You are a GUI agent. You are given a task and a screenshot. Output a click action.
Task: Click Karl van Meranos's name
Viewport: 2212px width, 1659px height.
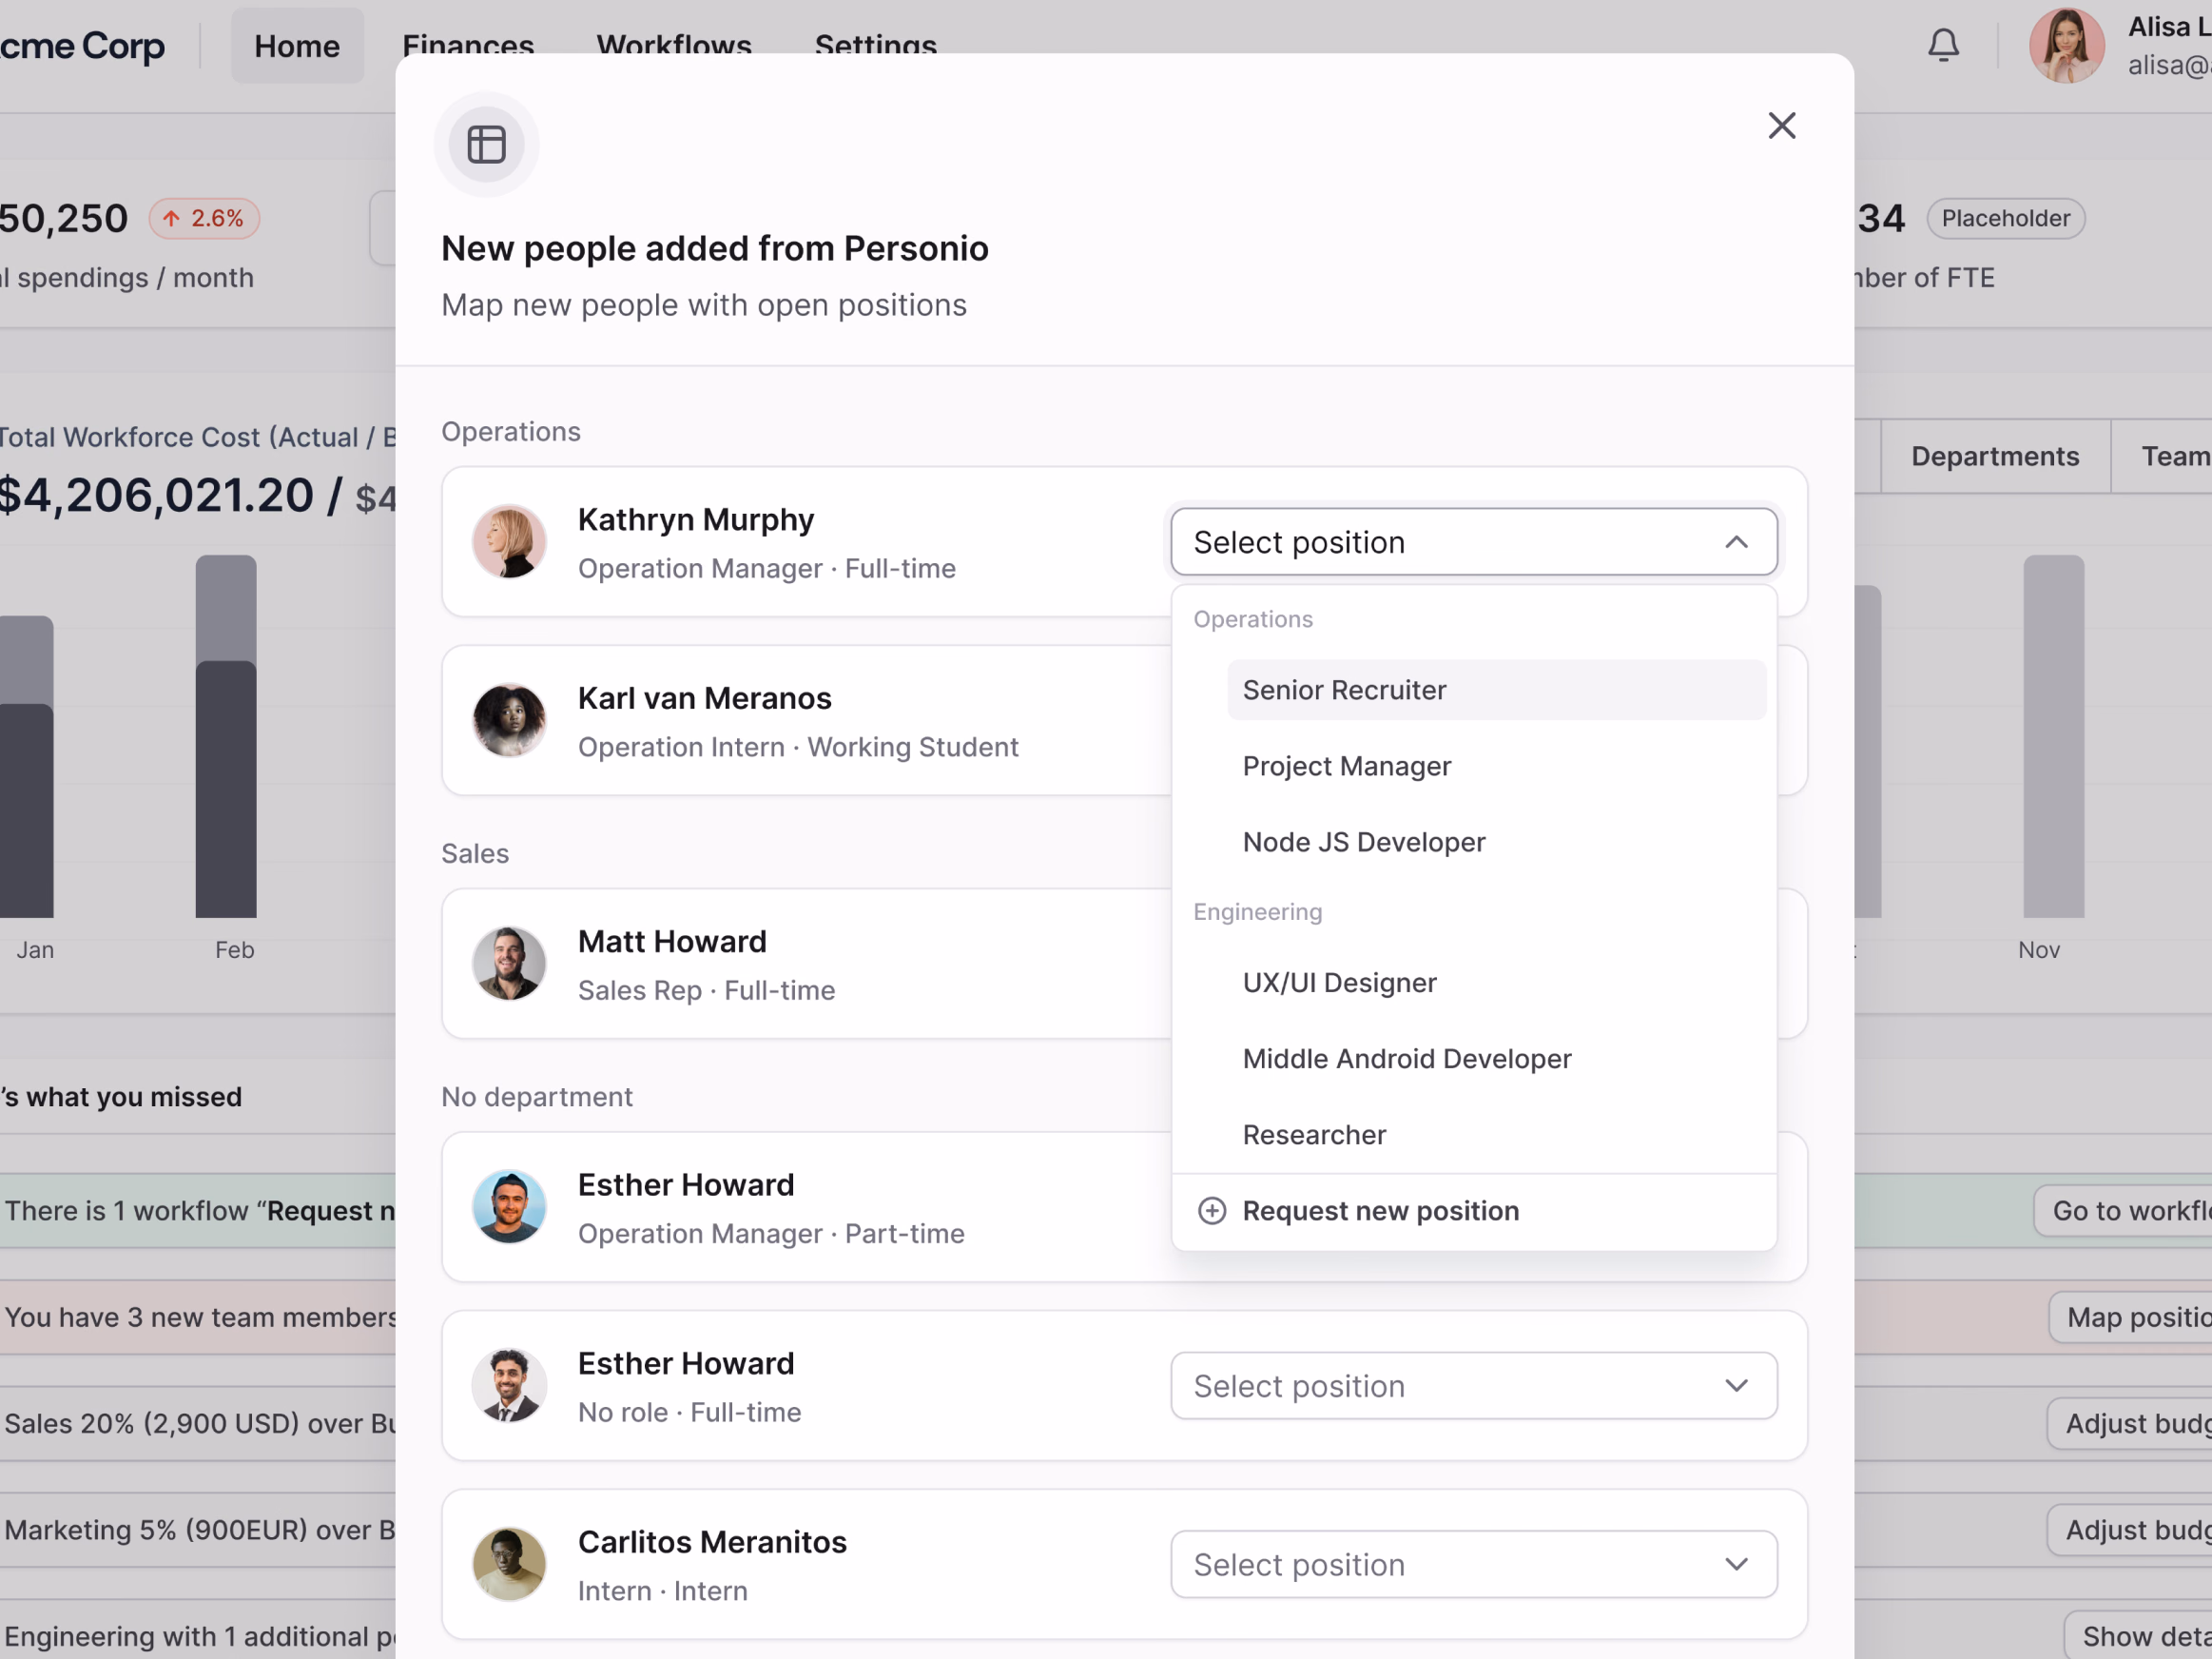[x=704, y=698]
